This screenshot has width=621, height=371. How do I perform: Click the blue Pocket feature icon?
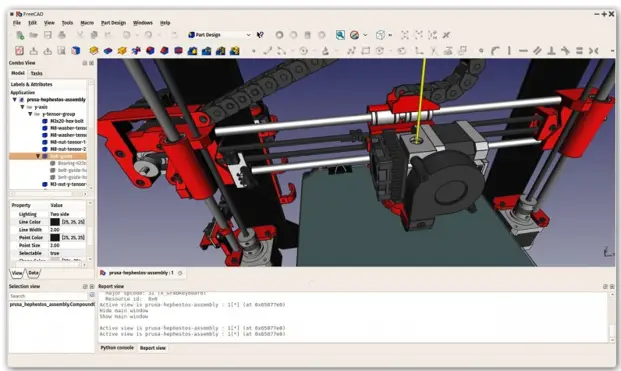pyautogui.click(x=108, y=51)
